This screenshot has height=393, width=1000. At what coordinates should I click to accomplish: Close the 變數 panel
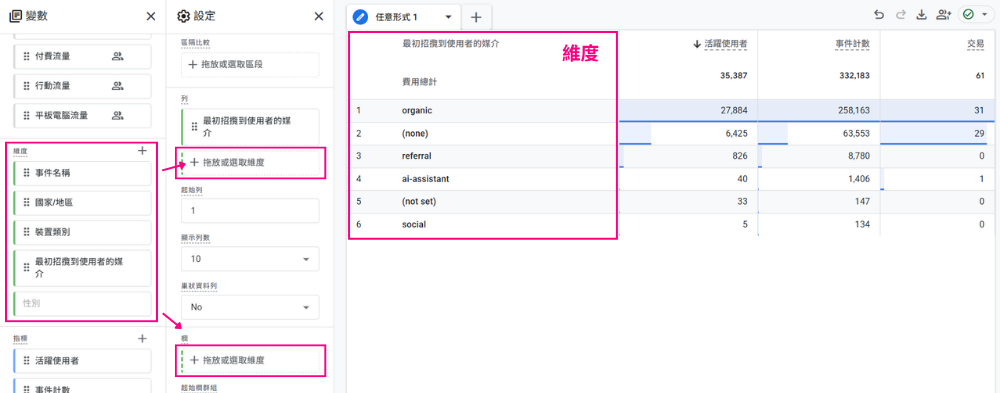pos(151,17)
